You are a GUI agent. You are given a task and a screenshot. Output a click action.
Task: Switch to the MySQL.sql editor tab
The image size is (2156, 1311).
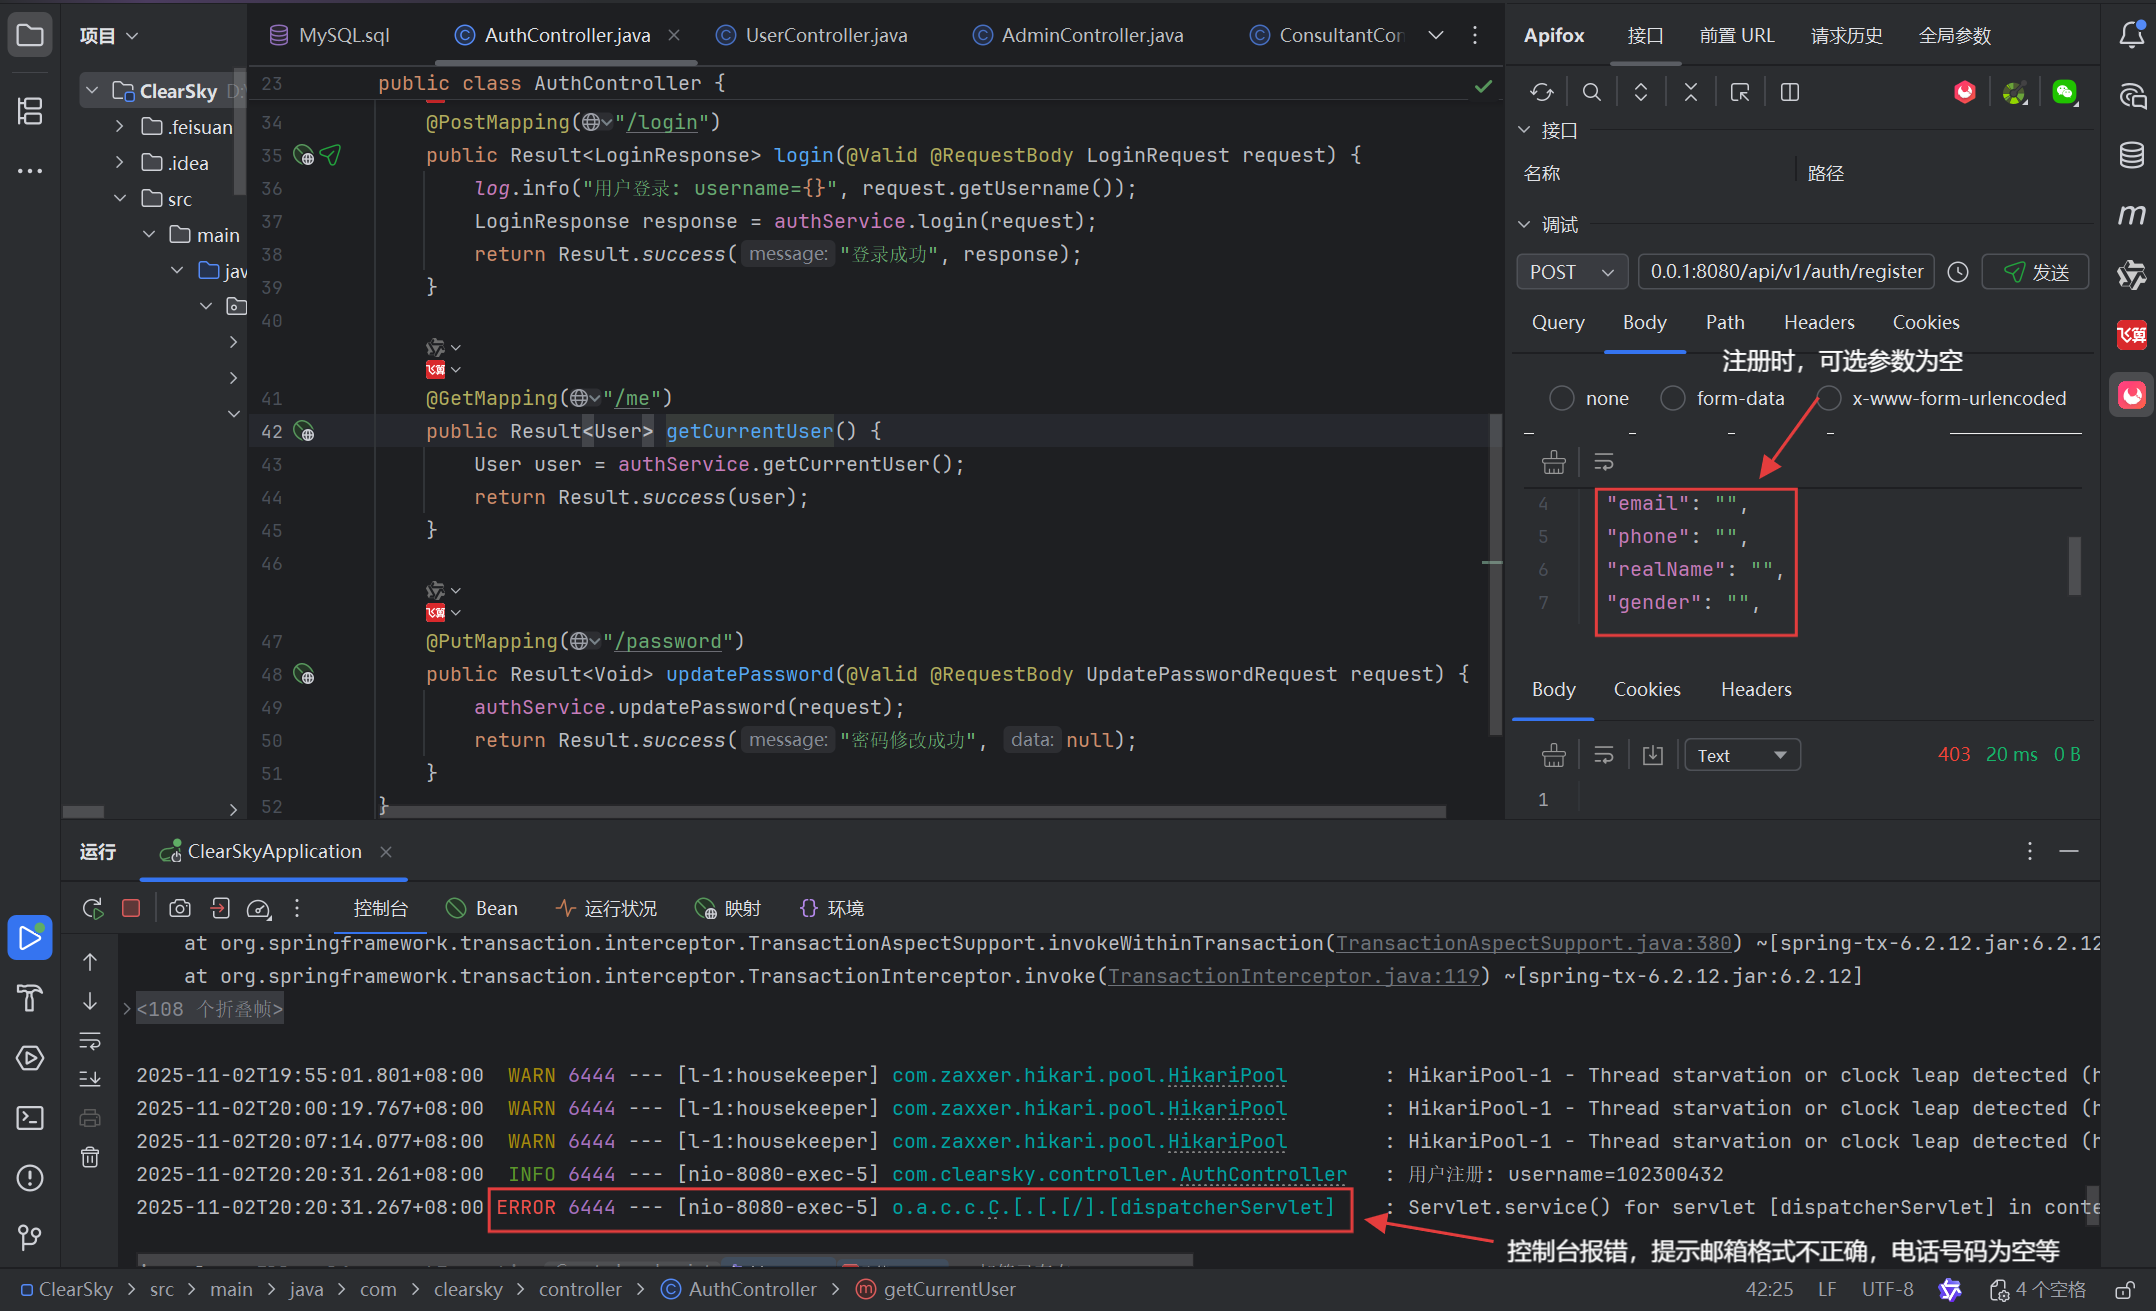[x=330, y=35]
